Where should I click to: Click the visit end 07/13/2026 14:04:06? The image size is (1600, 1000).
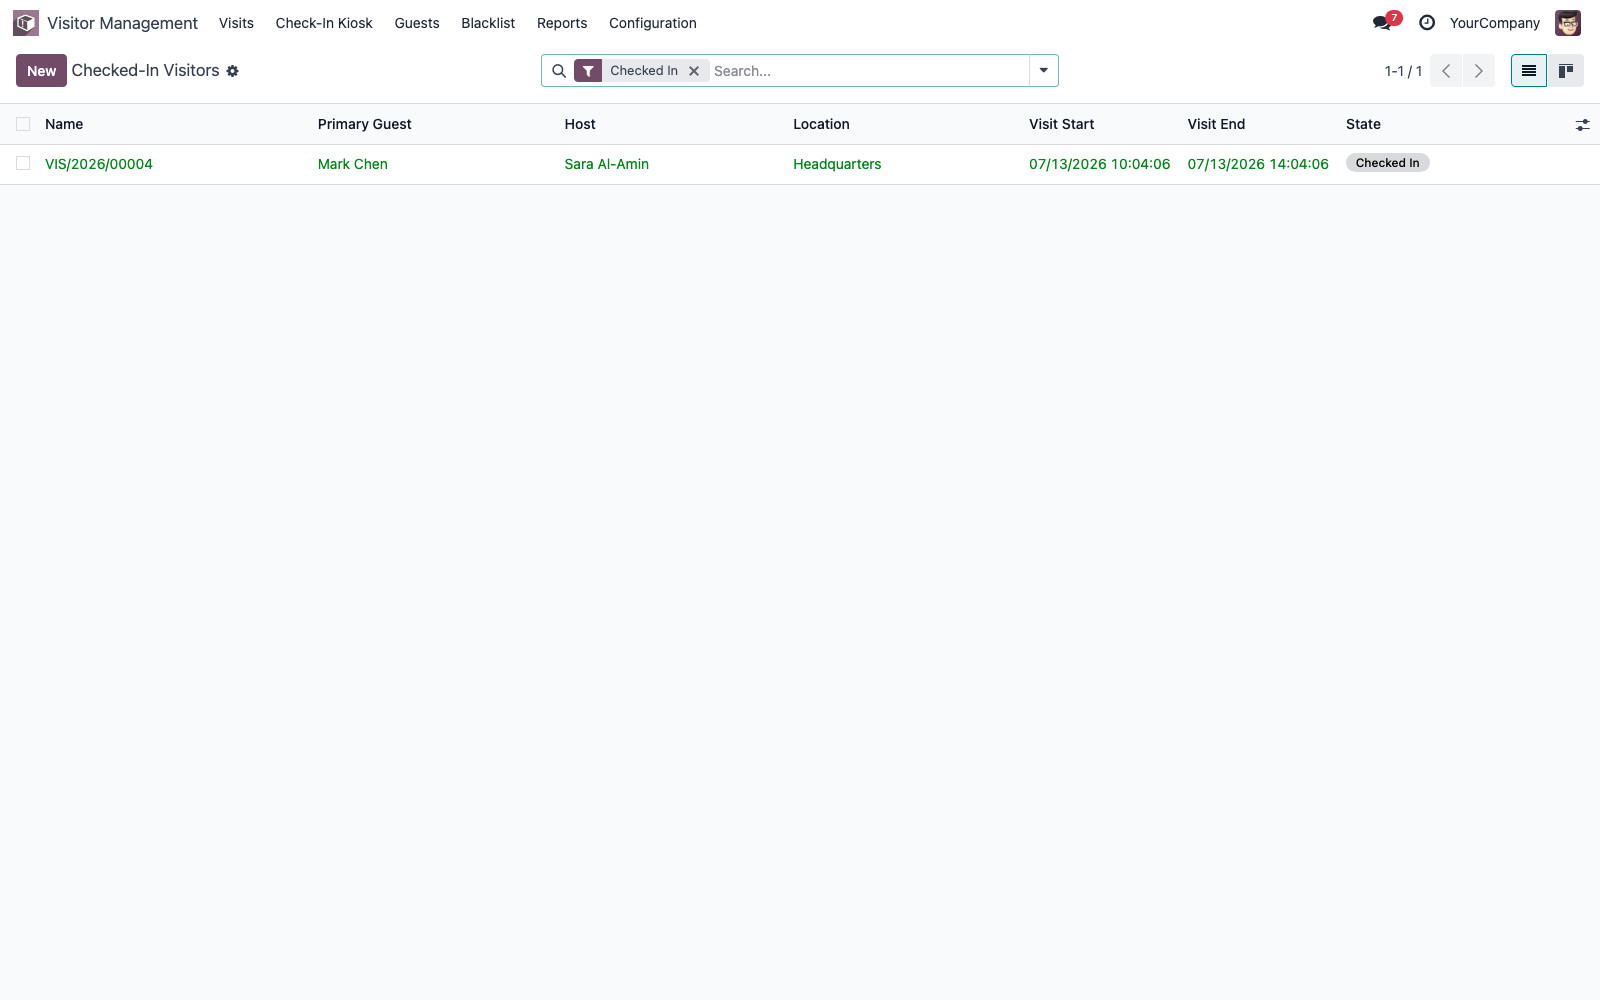pos(1258,164)
